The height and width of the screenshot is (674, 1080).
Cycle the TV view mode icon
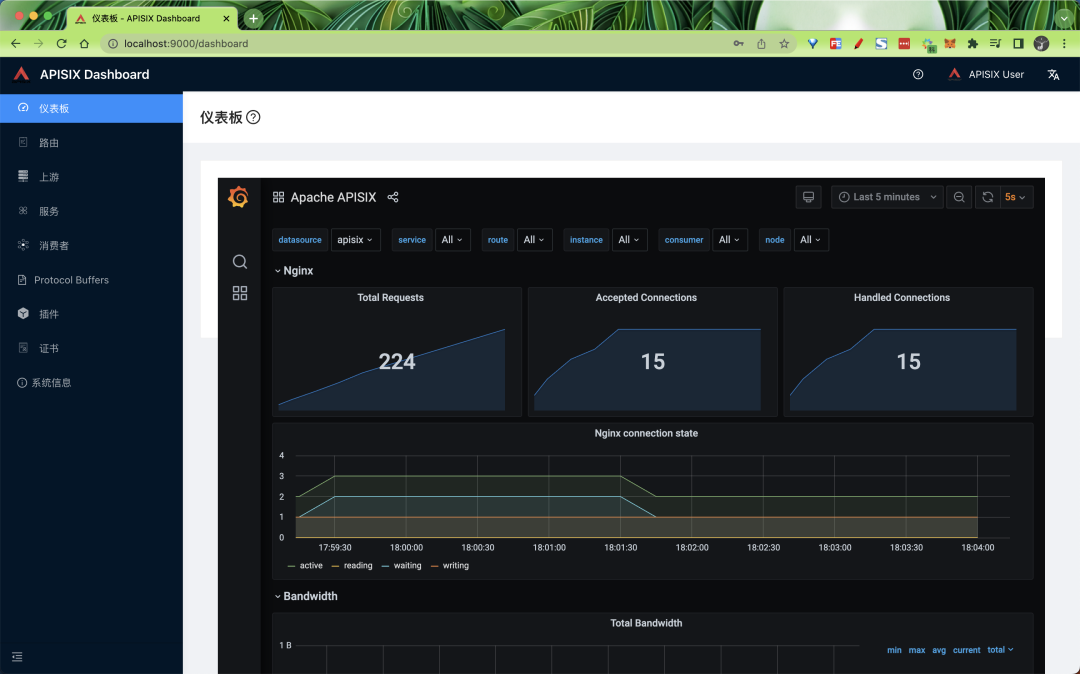[808, 197]
